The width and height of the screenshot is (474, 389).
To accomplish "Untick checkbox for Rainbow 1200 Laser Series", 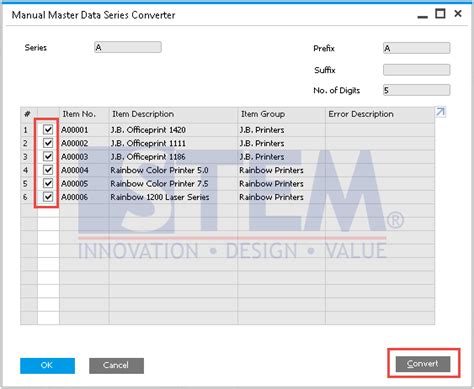I will pos(48,197).
